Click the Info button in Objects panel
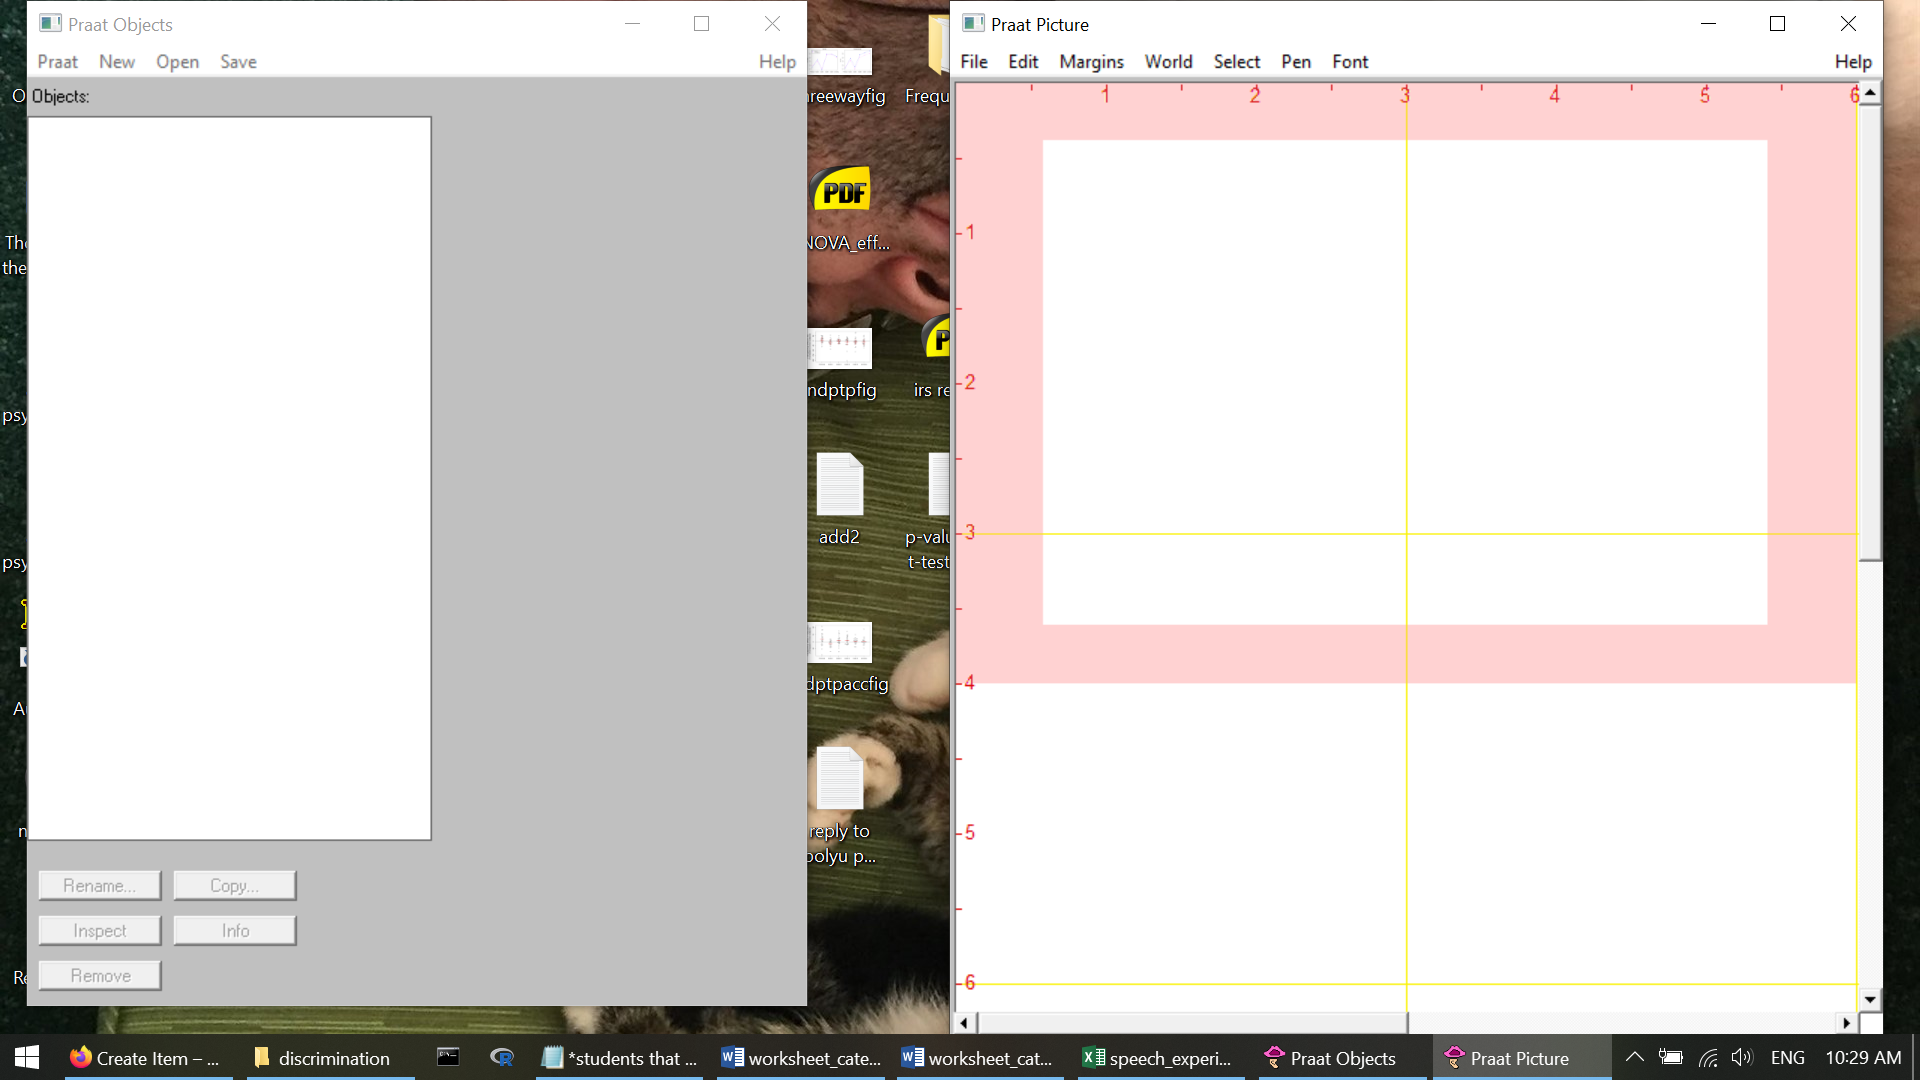The image size is (1920, 1080). (235, 930)
